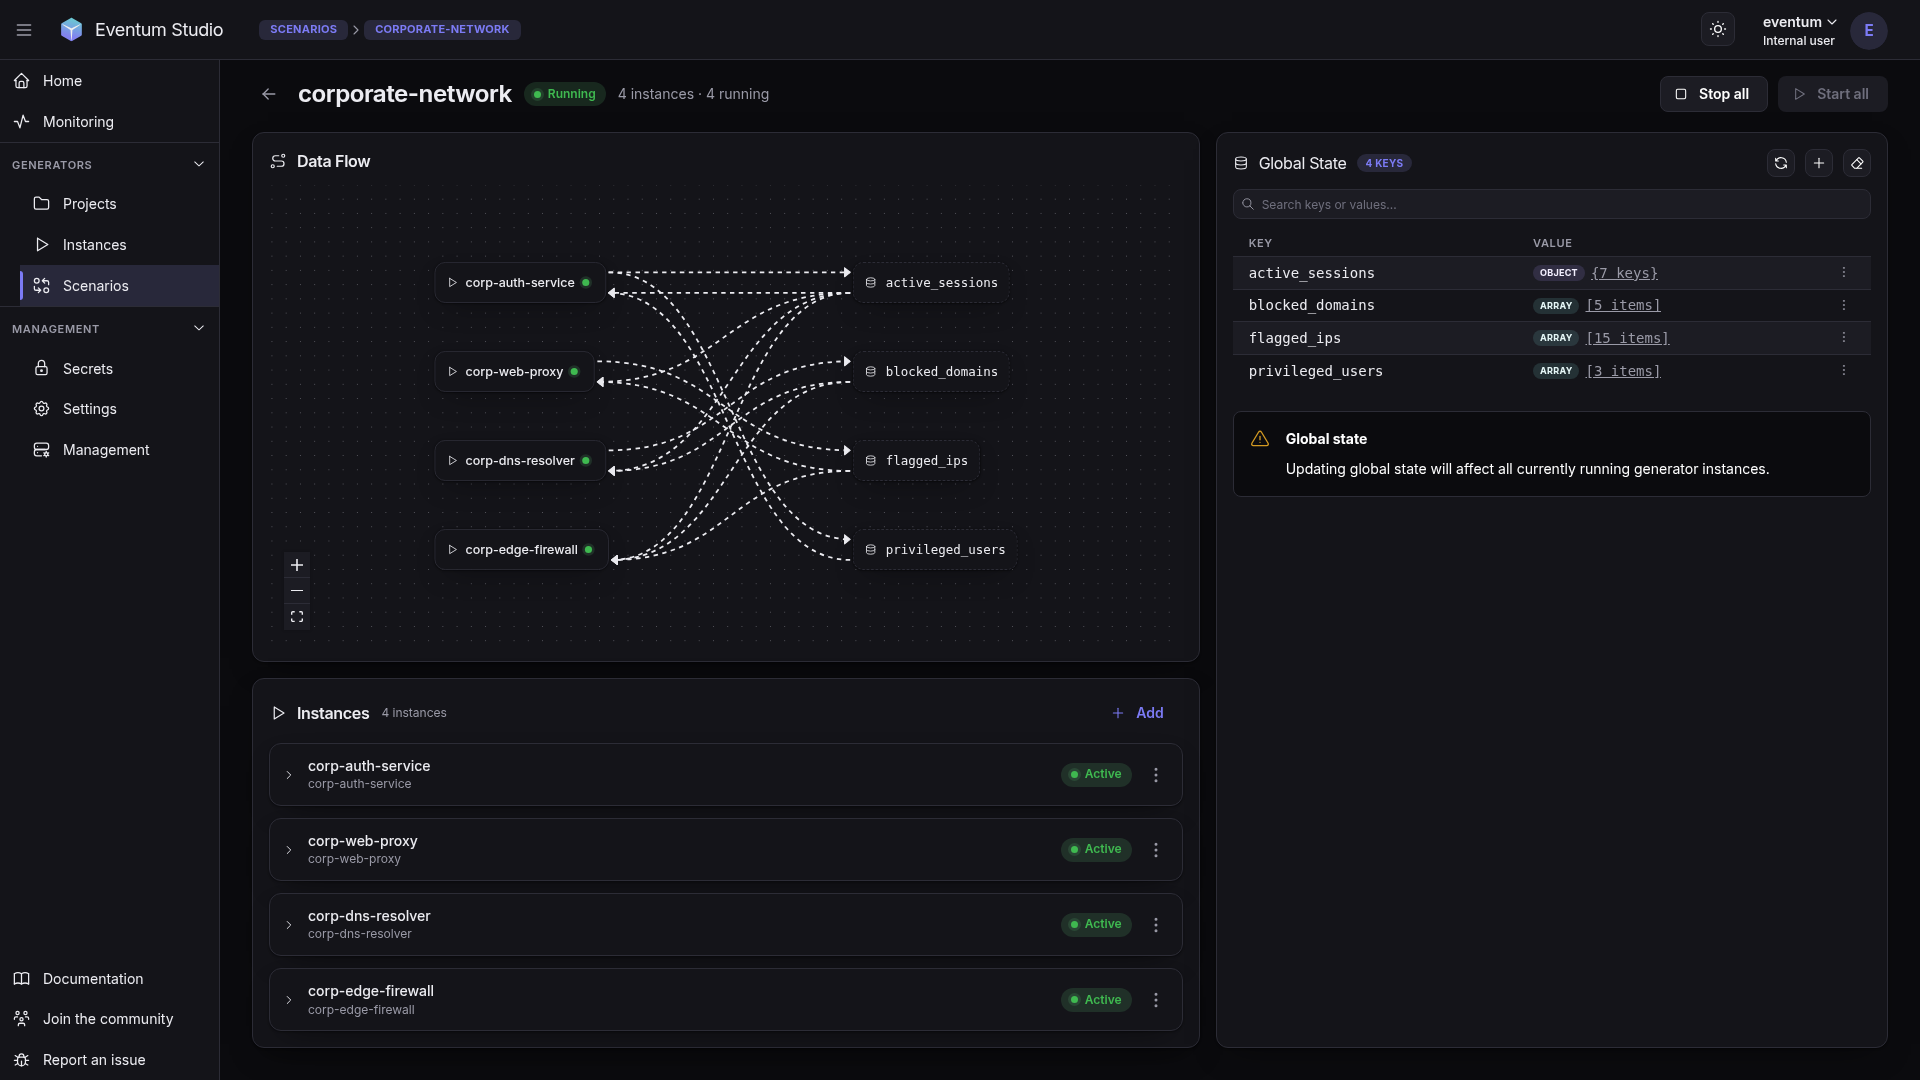Go back using the arrow beside corporate-network
The width and height of the screenshot is (1920, 1080).
pyautogui.click(x=269, y=94)
